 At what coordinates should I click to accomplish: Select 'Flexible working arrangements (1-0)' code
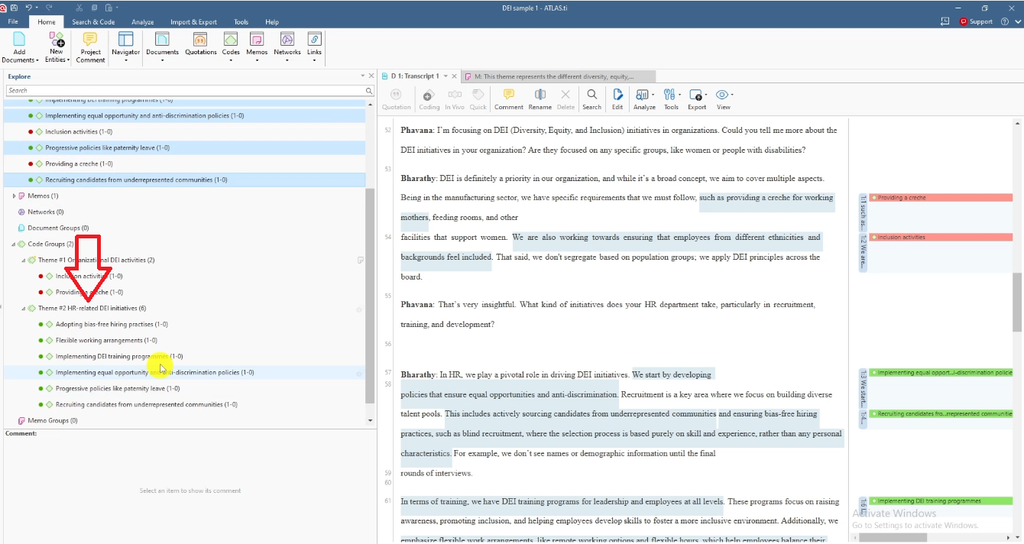pyautogui.click(x=106, y=340)
